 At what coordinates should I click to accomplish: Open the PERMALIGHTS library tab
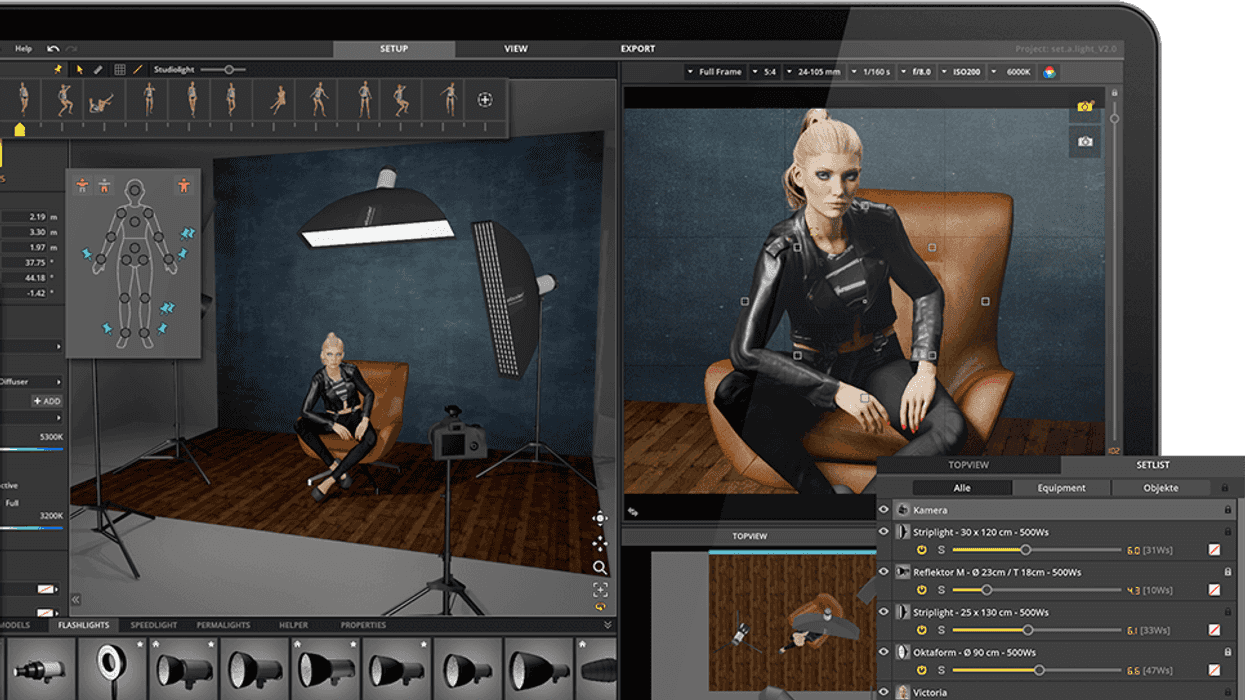click(223, 625)
